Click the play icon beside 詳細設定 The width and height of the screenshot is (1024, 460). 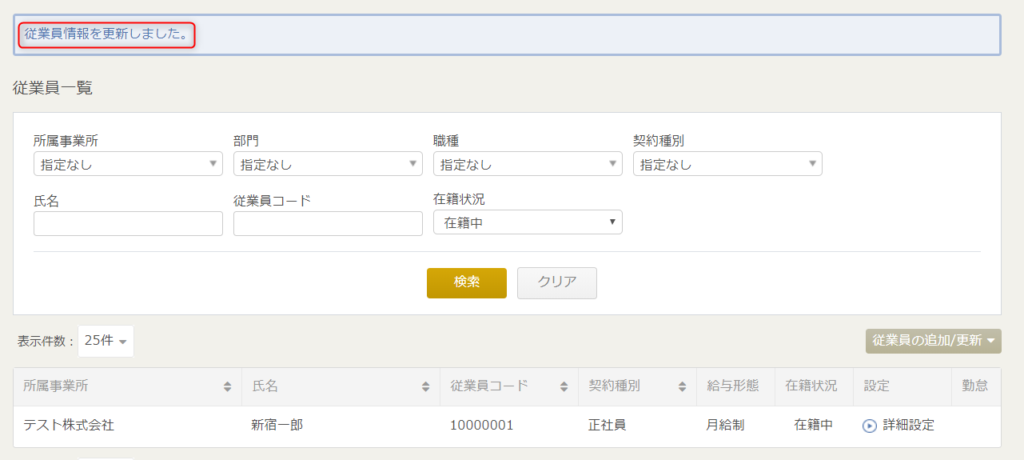(x=869, y=425)
